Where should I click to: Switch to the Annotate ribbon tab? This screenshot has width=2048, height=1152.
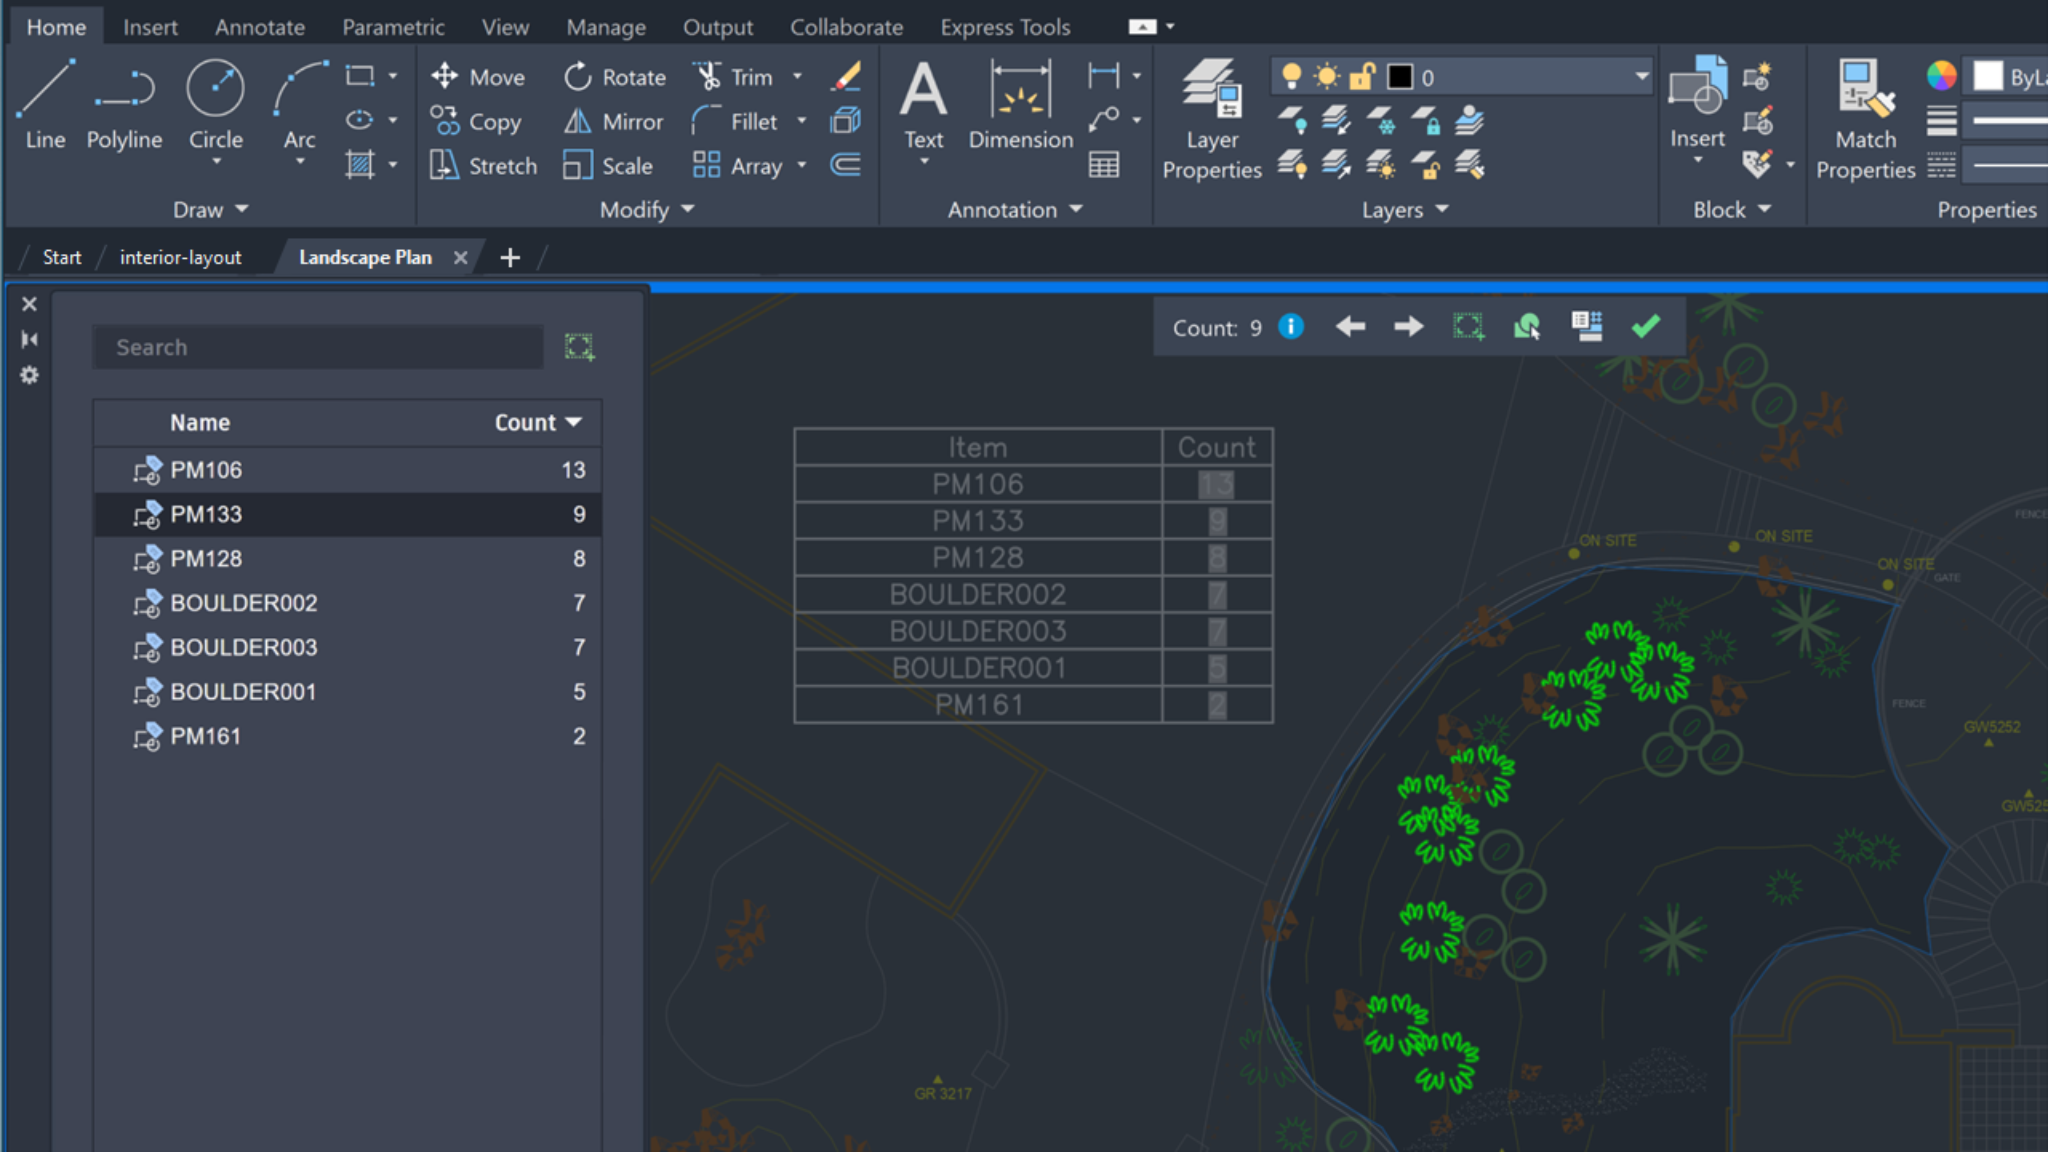tap(259, 27)
